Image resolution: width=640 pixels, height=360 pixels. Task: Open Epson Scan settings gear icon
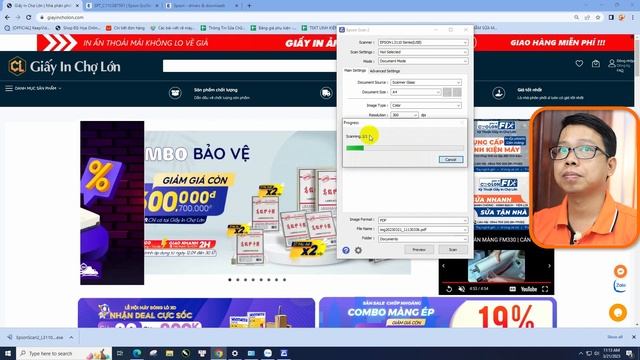click(358, 250)
